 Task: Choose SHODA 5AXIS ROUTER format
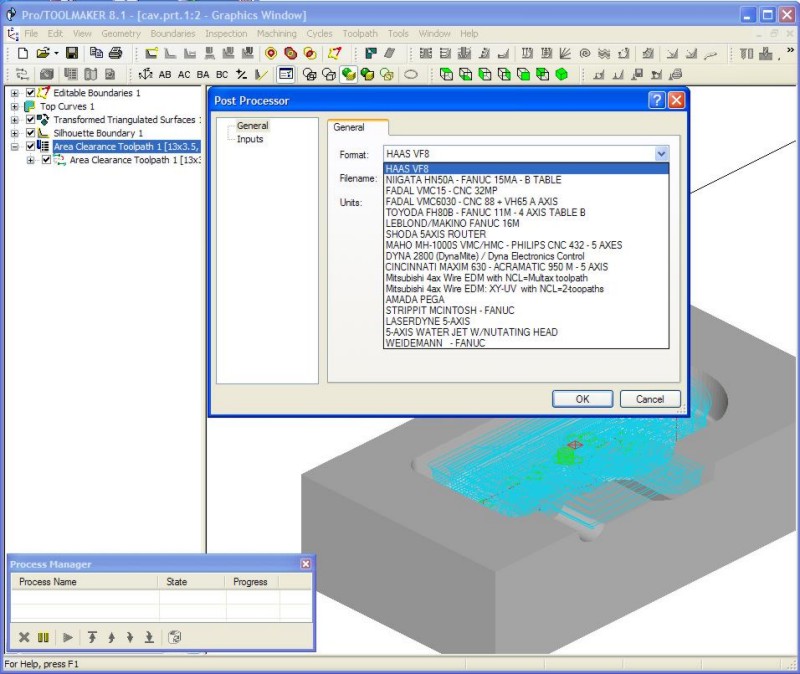point(526,234)
